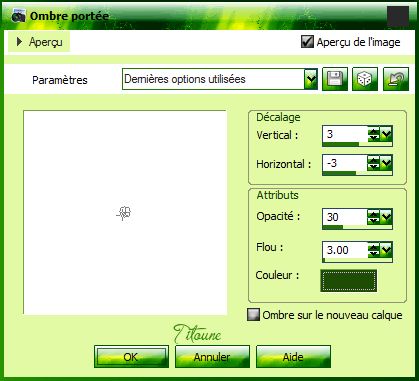Click the Flou spinner arrows
Screen dimensions: 419x381
point(373,250)
